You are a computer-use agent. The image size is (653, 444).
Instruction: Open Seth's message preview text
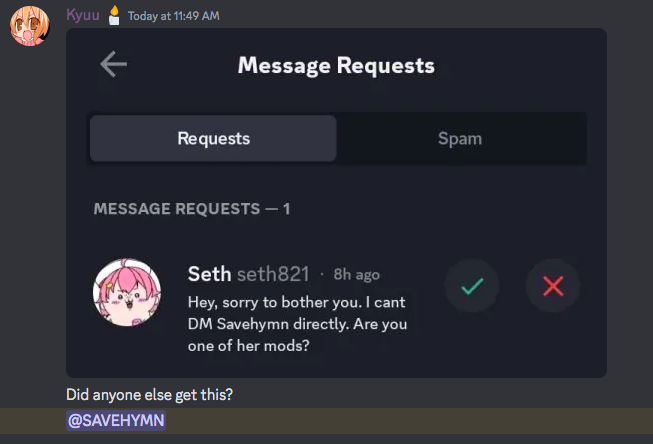tap(297, 324)
